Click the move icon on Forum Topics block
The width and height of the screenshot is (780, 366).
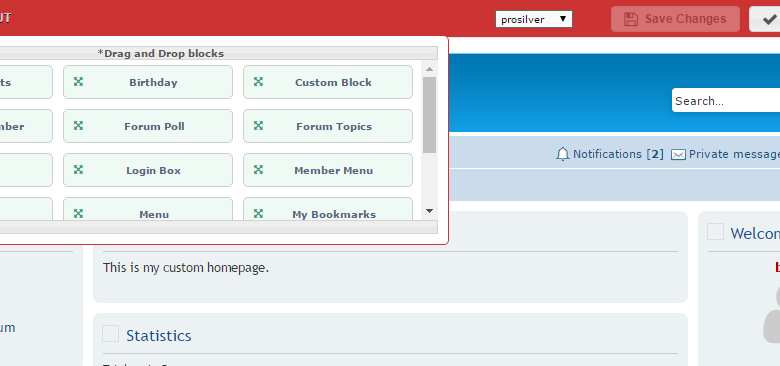coord(258,126)
